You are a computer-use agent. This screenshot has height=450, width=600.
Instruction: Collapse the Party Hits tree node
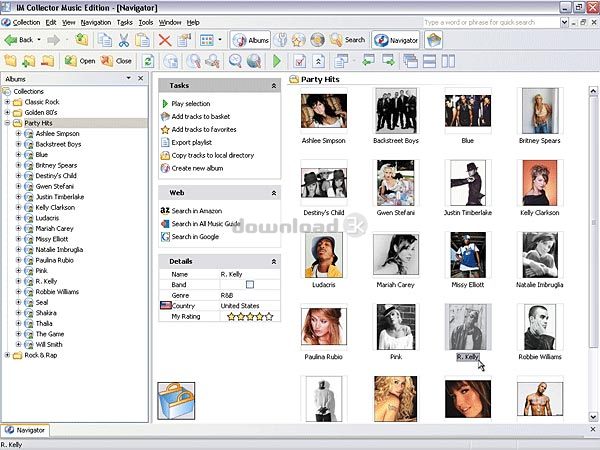[7, 123]
